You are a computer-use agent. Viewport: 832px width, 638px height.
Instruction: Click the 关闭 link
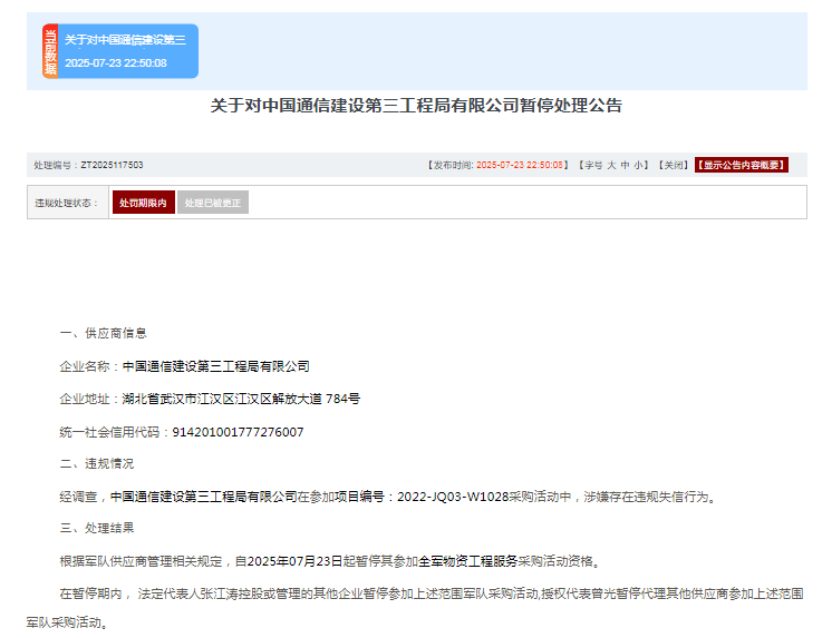tap(673, 165)
